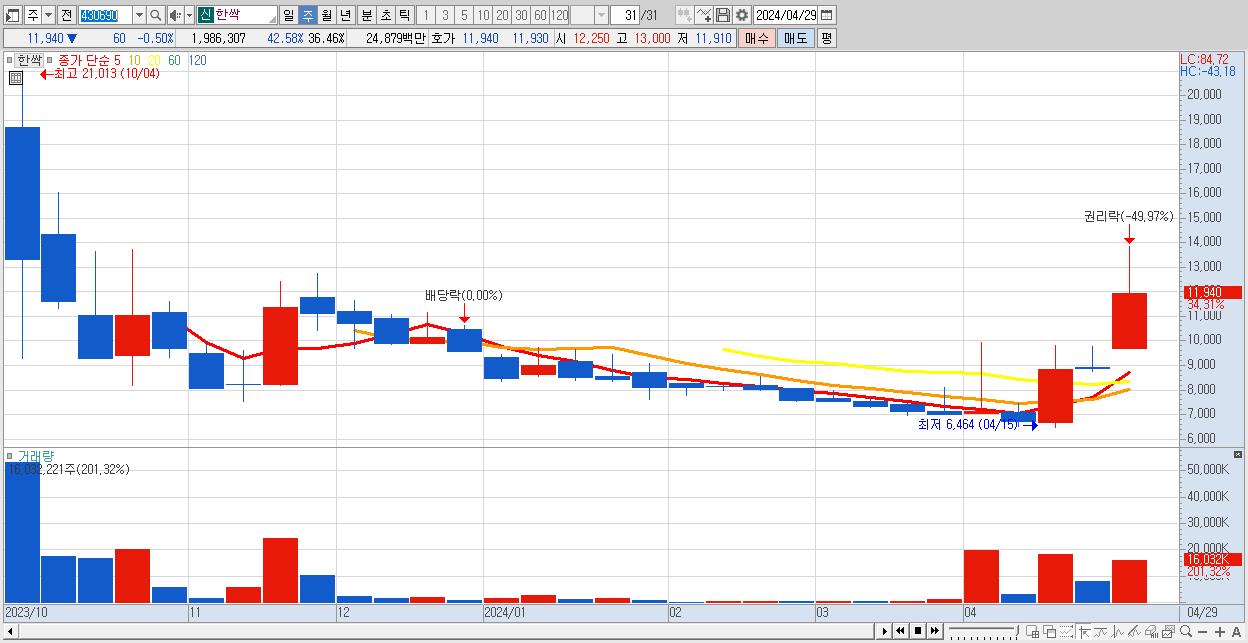1248x643 pixels.
Task: Click the overlapping windows icon in bottom toolbar
Action: tap(1049, 632)
